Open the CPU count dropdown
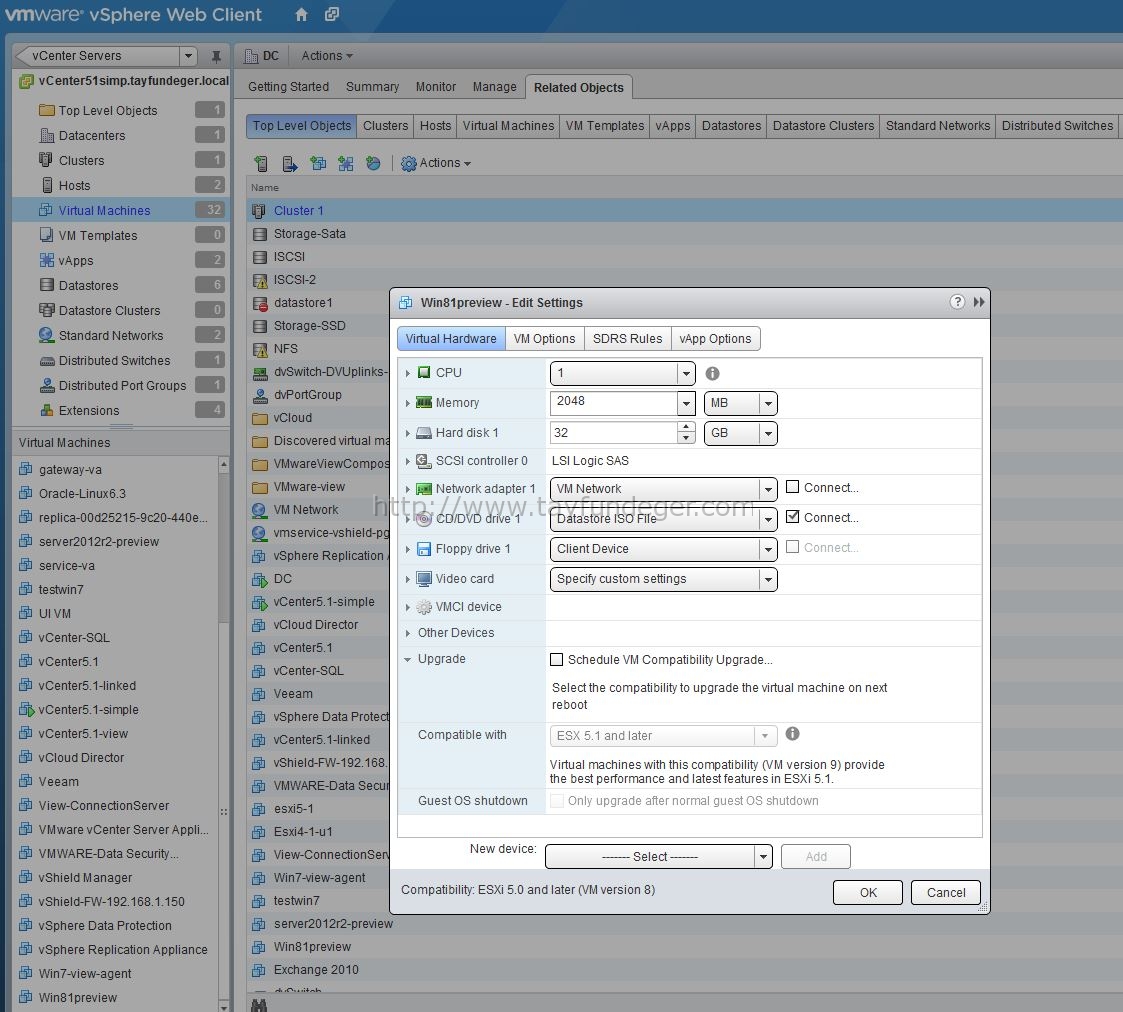This screenshot has width=1123, height=1012. [x=686, y=373]
